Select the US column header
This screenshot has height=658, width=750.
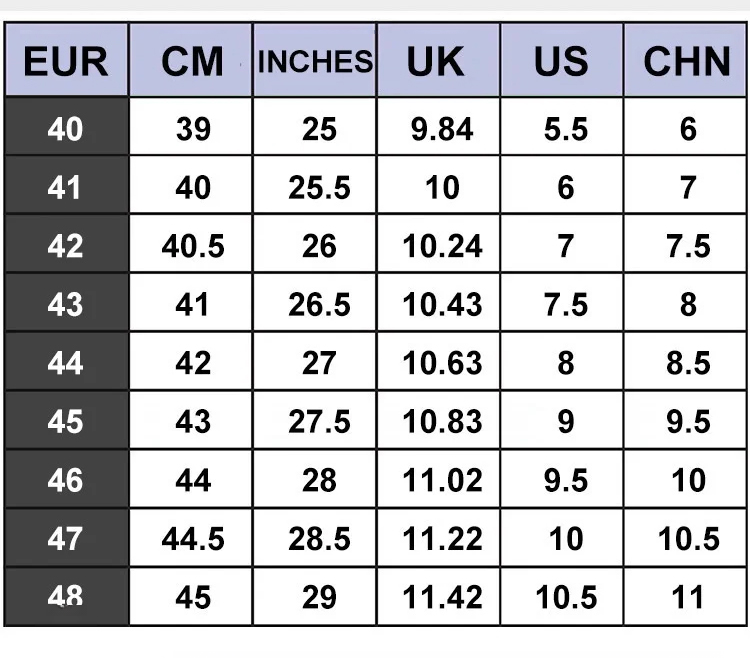pyautogui.click(x=562, y=62)
